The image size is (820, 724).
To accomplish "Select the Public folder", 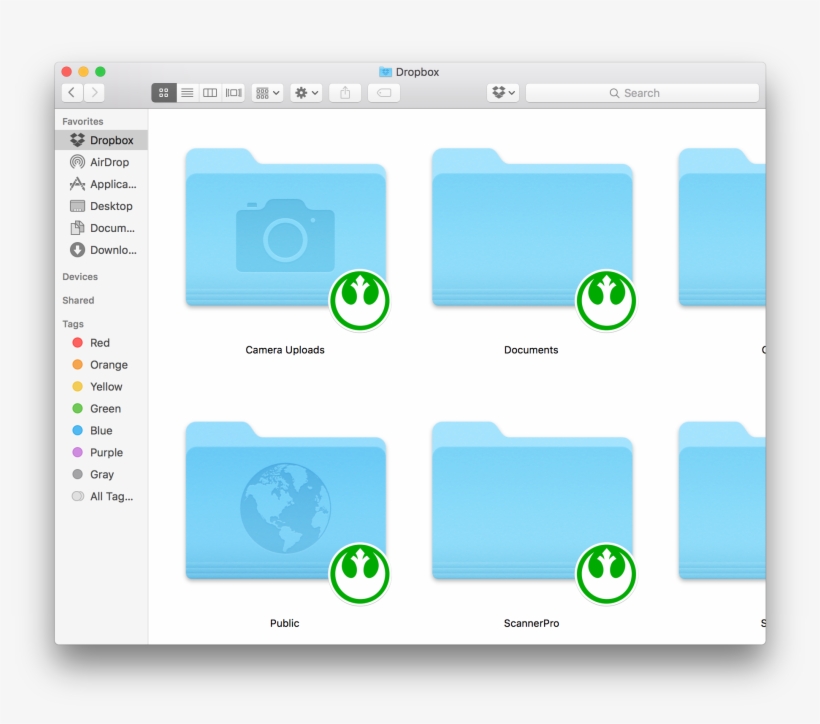I will [286, 501].
